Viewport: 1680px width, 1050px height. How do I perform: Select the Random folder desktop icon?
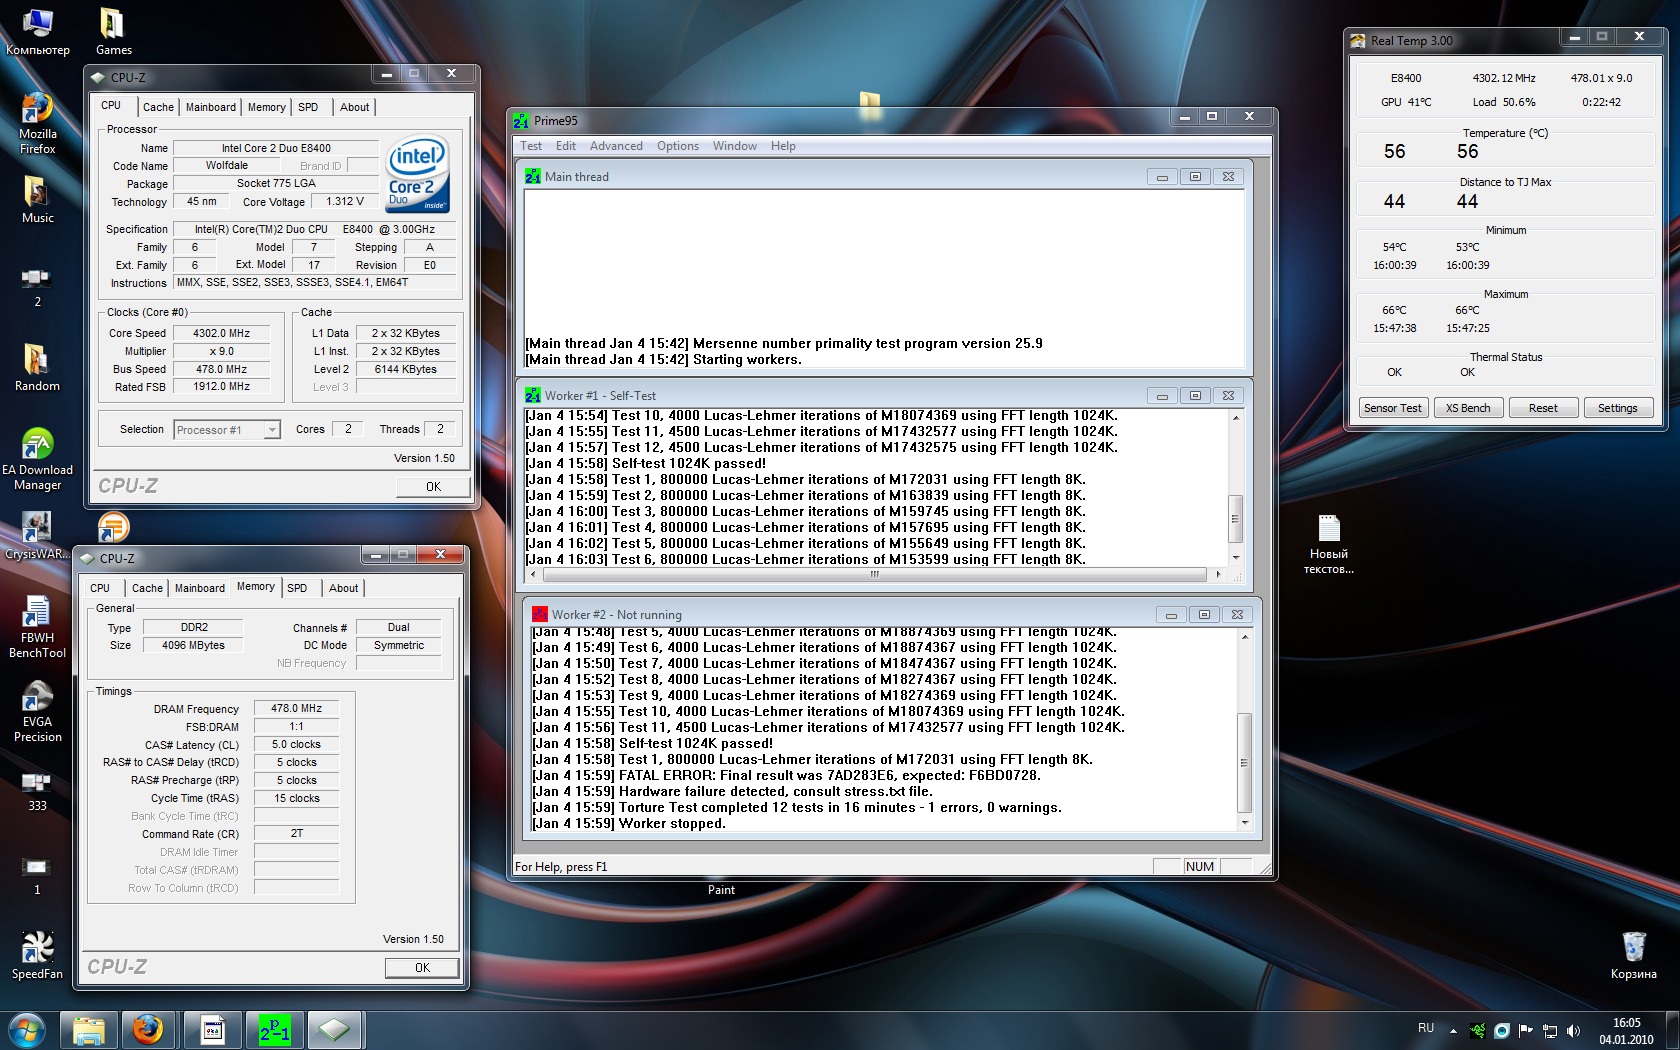pyautogui.click(x=37, y=366)
